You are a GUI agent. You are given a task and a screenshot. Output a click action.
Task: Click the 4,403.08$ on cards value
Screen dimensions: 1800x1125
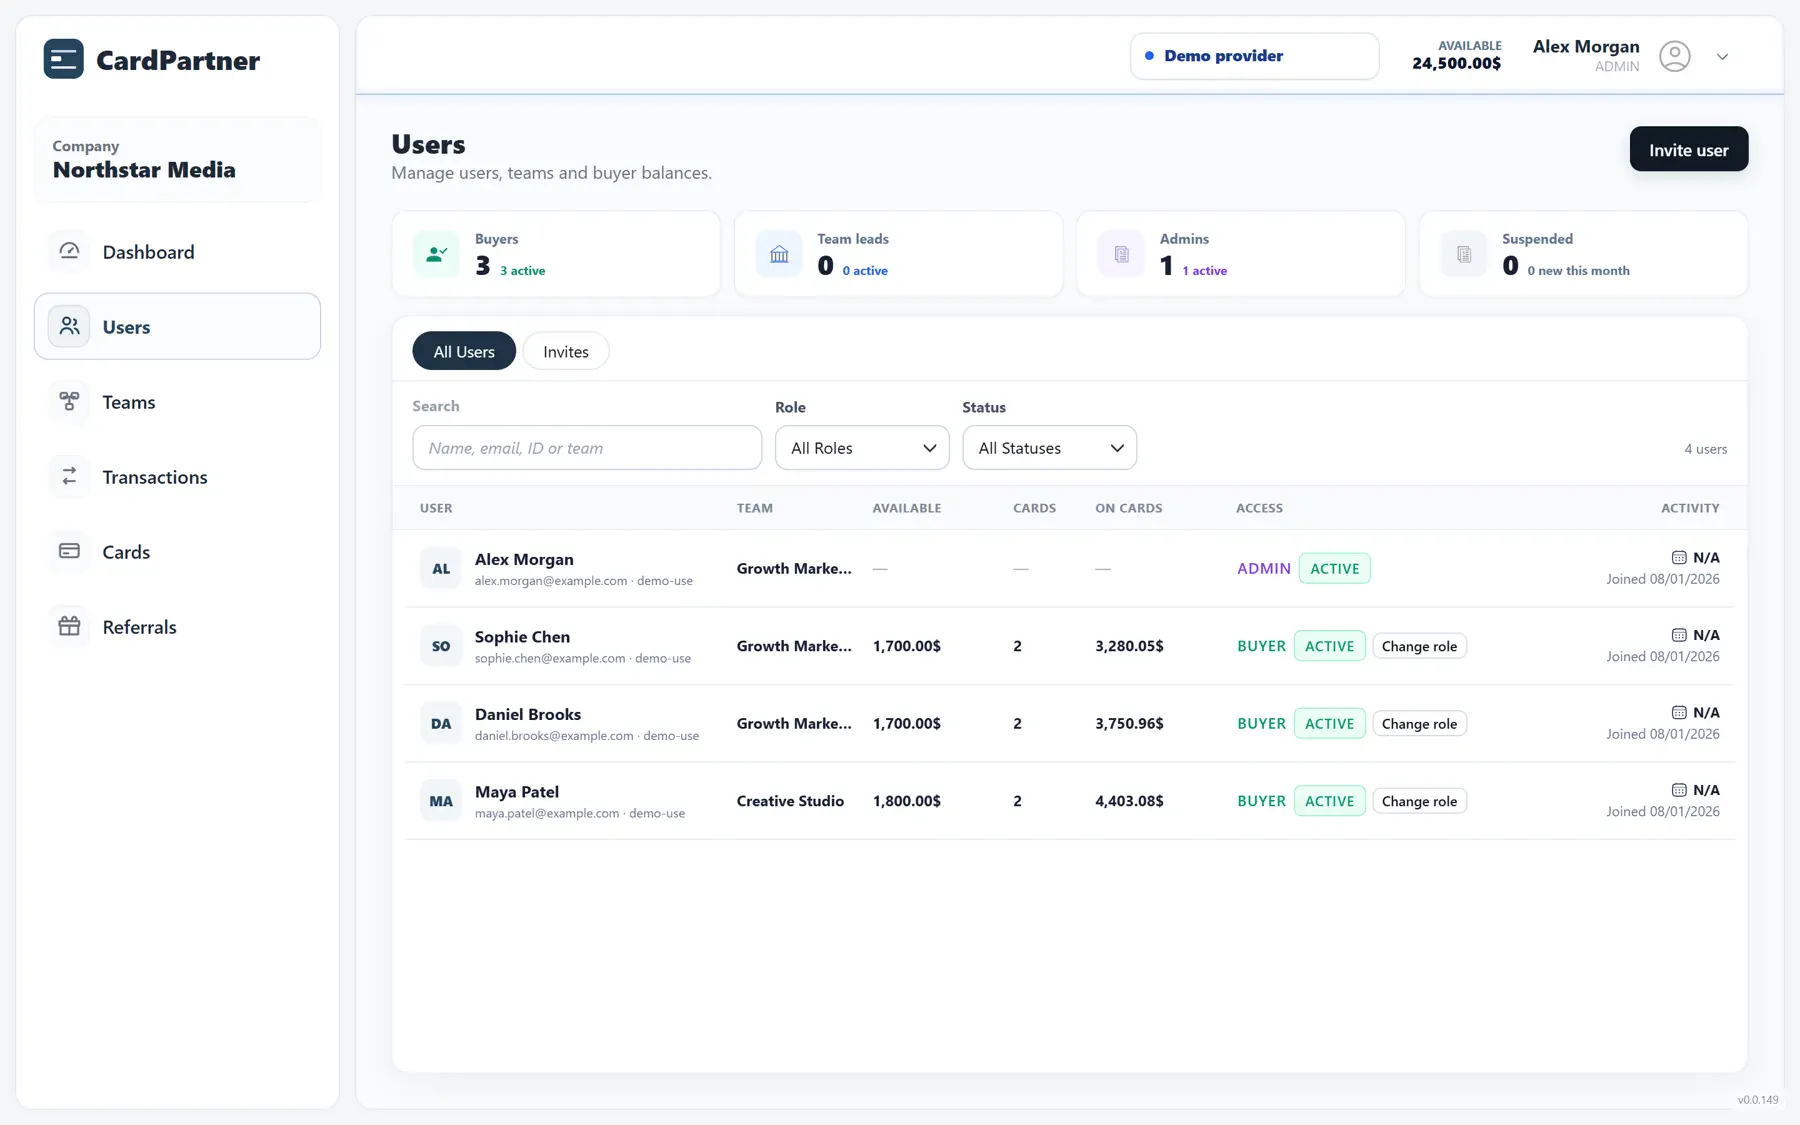coord(1129,801)
